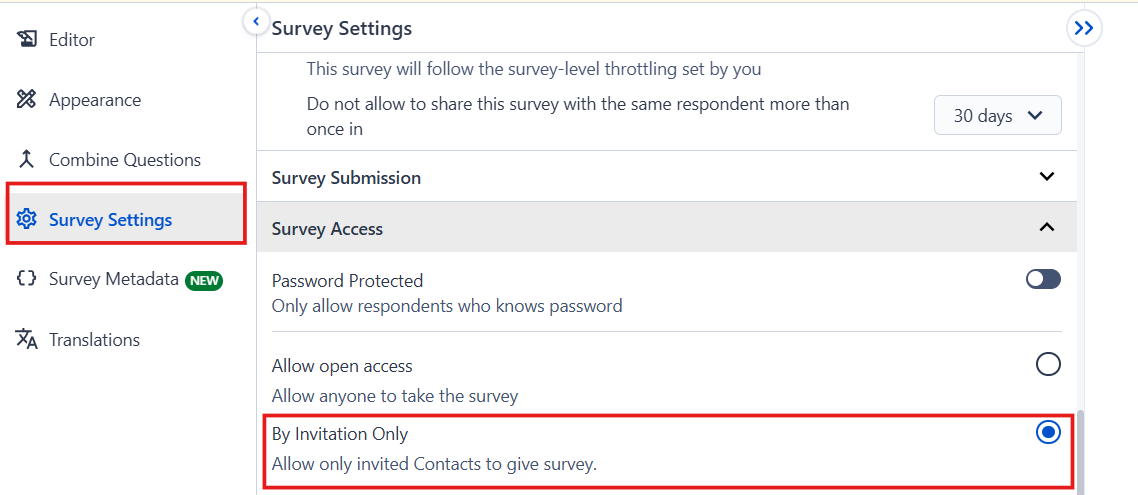This screenshot has height=495, width=1138.
Task: Click the NEW badge beside Survey Metadata
Action: (204, 281)
